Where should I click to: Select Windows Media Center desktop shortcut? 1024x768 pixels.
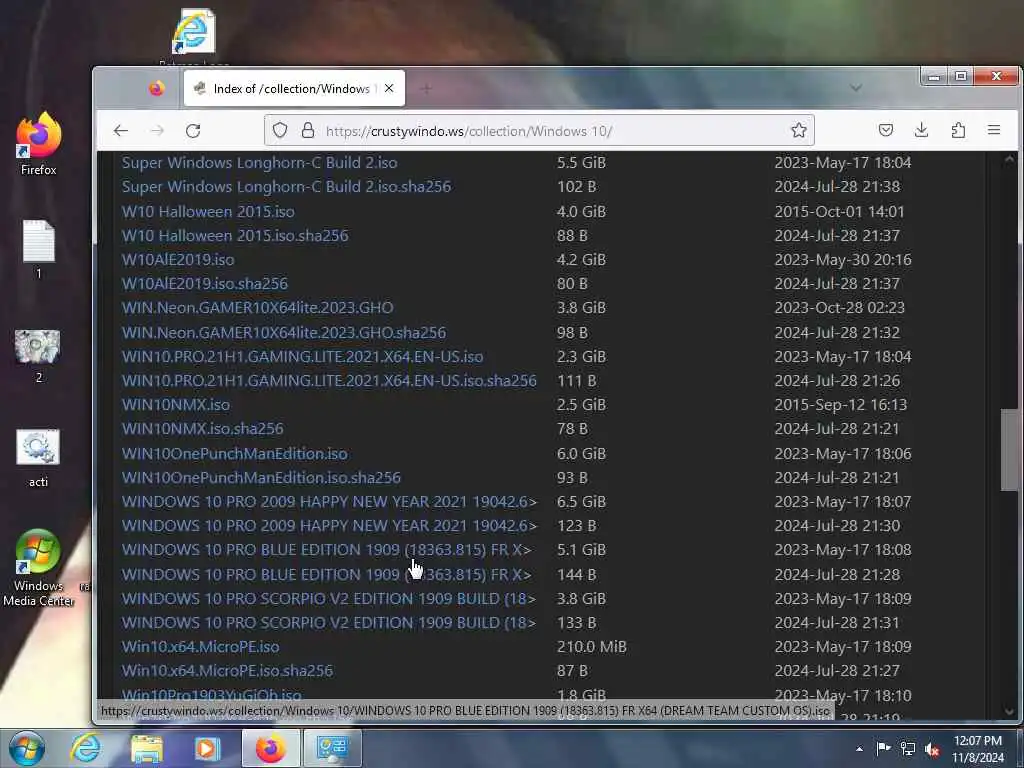point(38,568)
